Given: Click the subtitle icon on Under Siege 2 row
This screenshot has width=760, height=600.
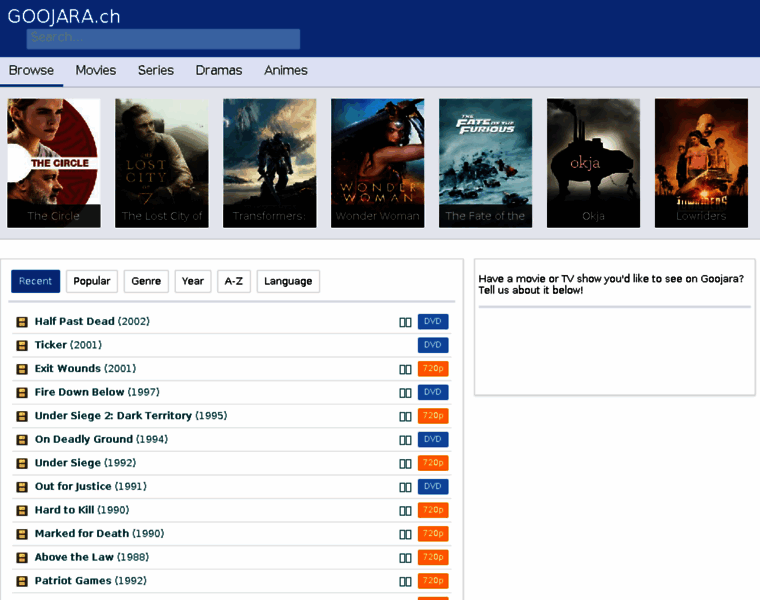Looking at the screenshot, I should click(405, 416).
